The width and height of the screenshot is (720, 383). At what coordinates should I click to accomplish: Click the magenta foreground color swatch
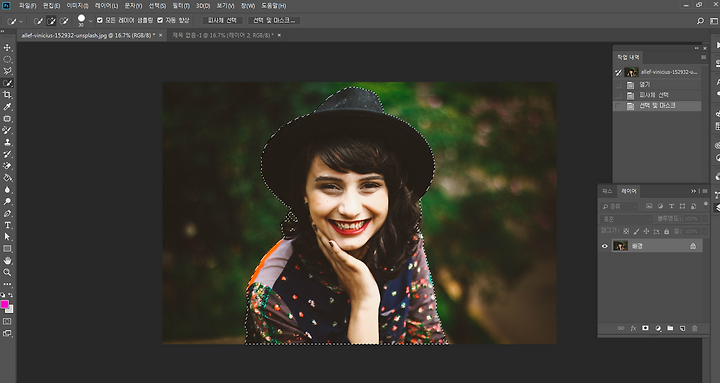[5, 304]
